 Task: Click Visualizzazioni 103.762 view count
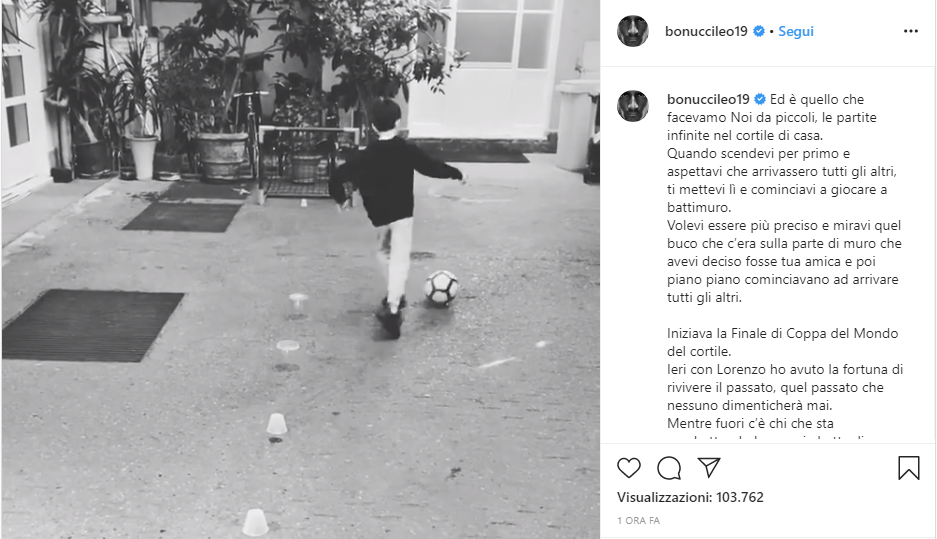(x=690, y=497)
